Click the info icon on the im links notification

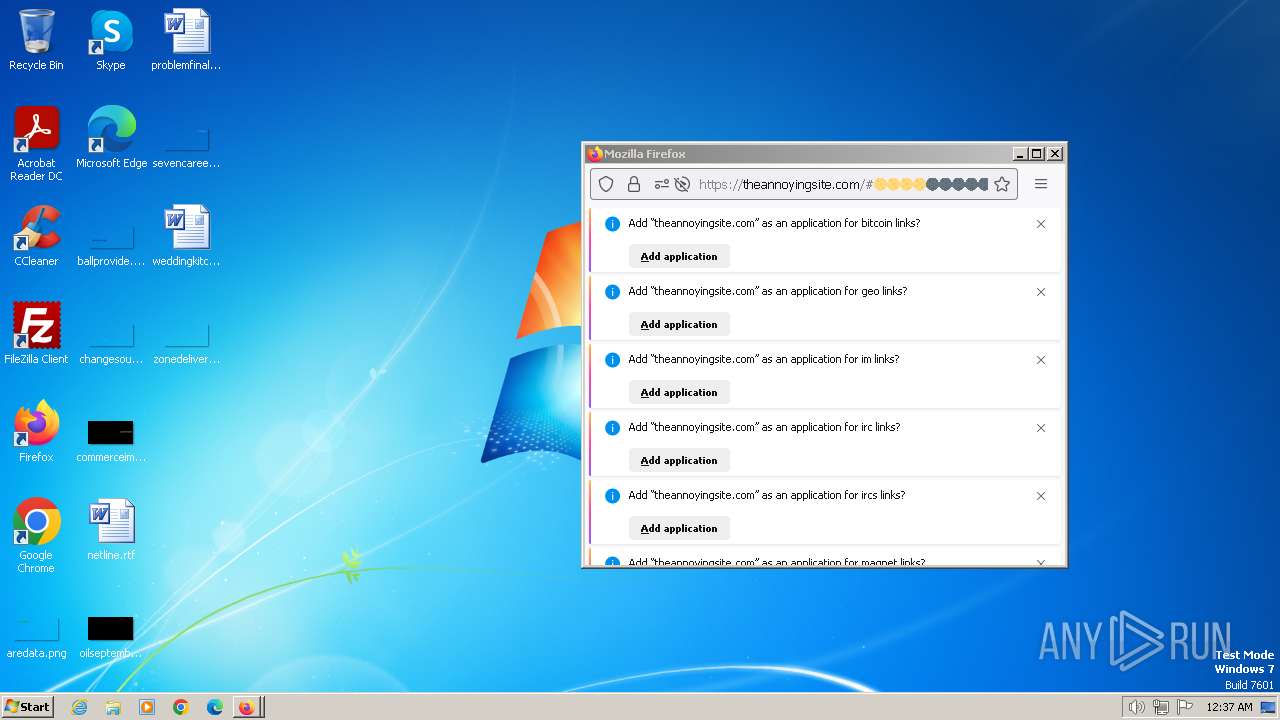click(613, 360)
